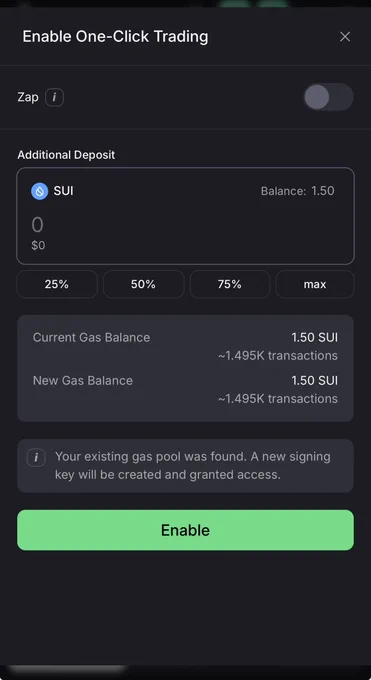Click the existing gas pool notice text
The height and width of the screenshot is (680, 371).
(x=193, y=465)
